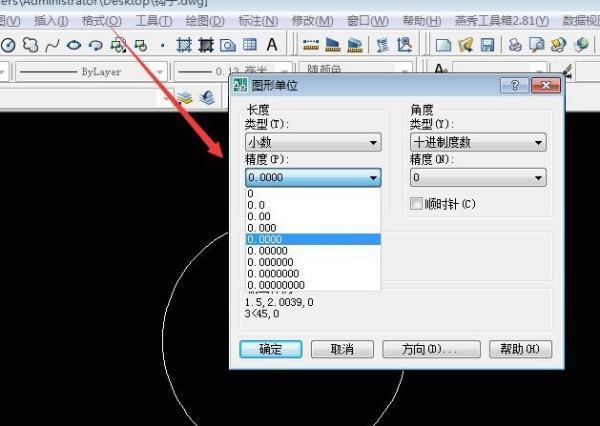Click the 确定 button
Screen dimensions: 600x426
[x=270, y=349]
